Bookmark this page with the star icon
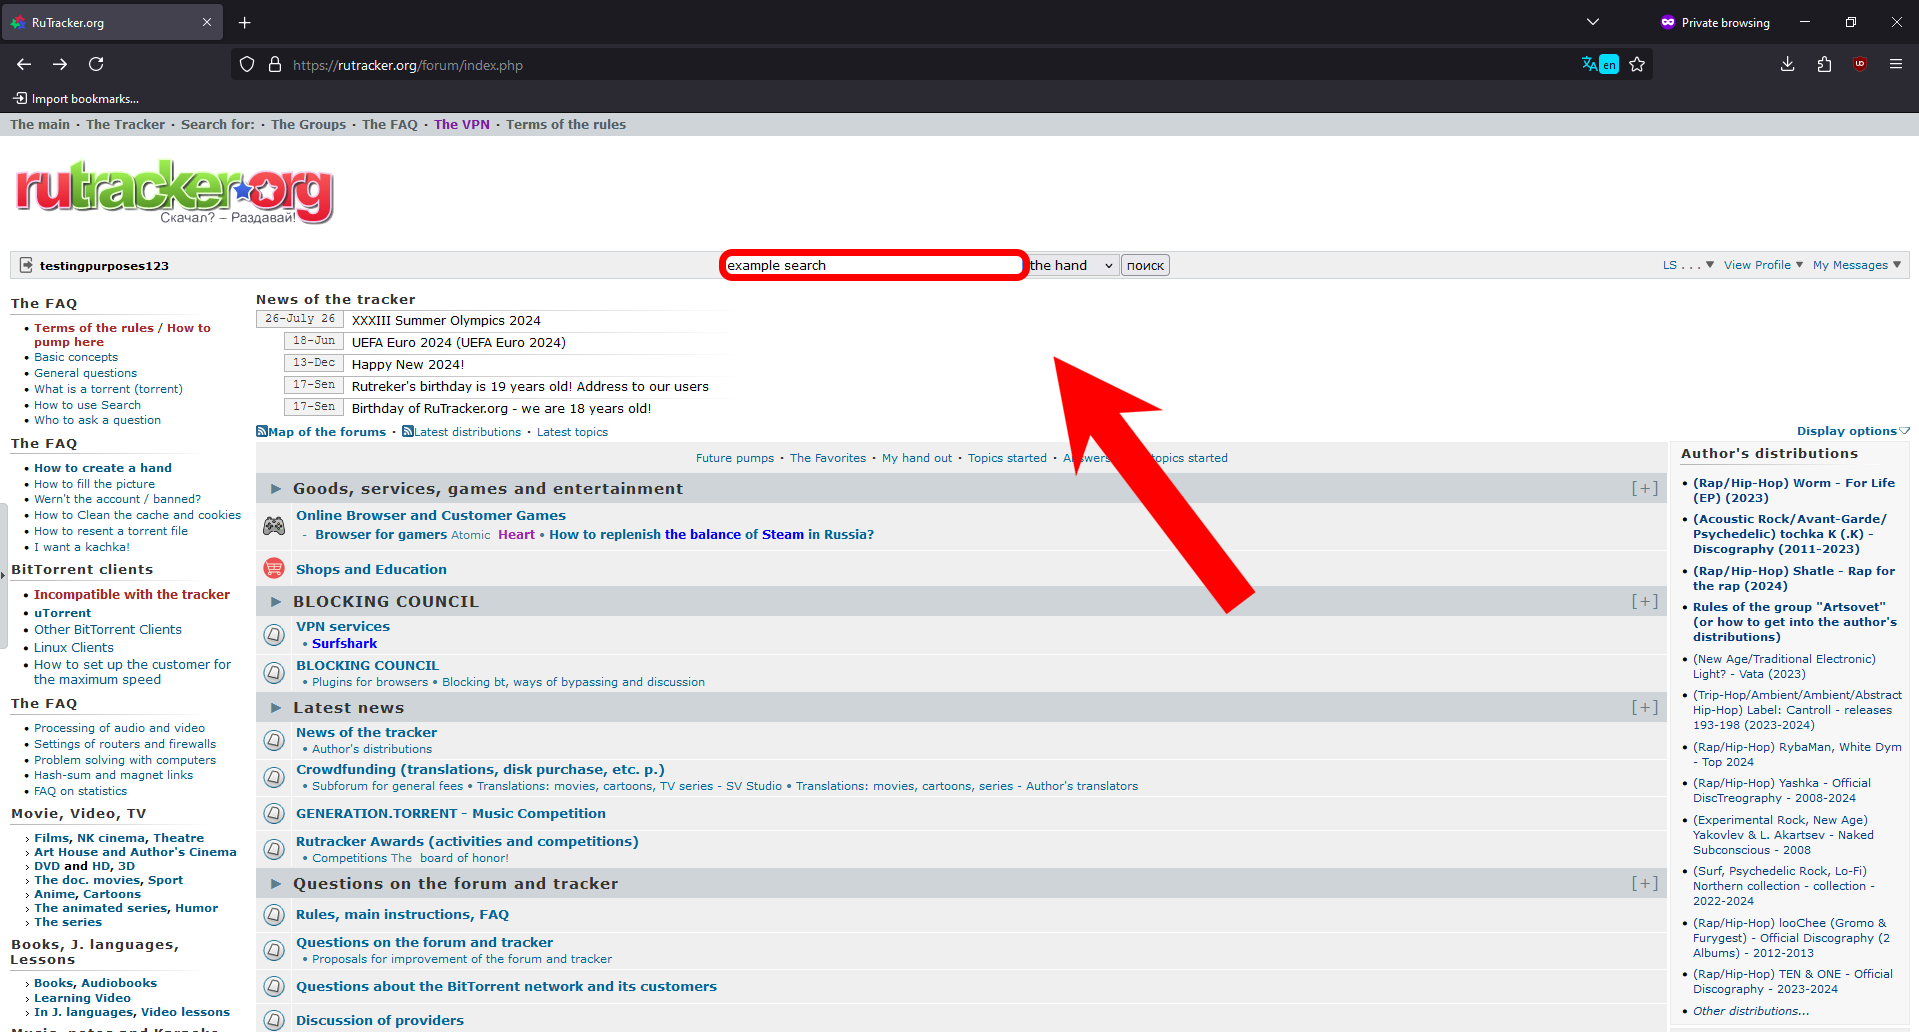Screen dimensions: 1919x1032 1637,64
